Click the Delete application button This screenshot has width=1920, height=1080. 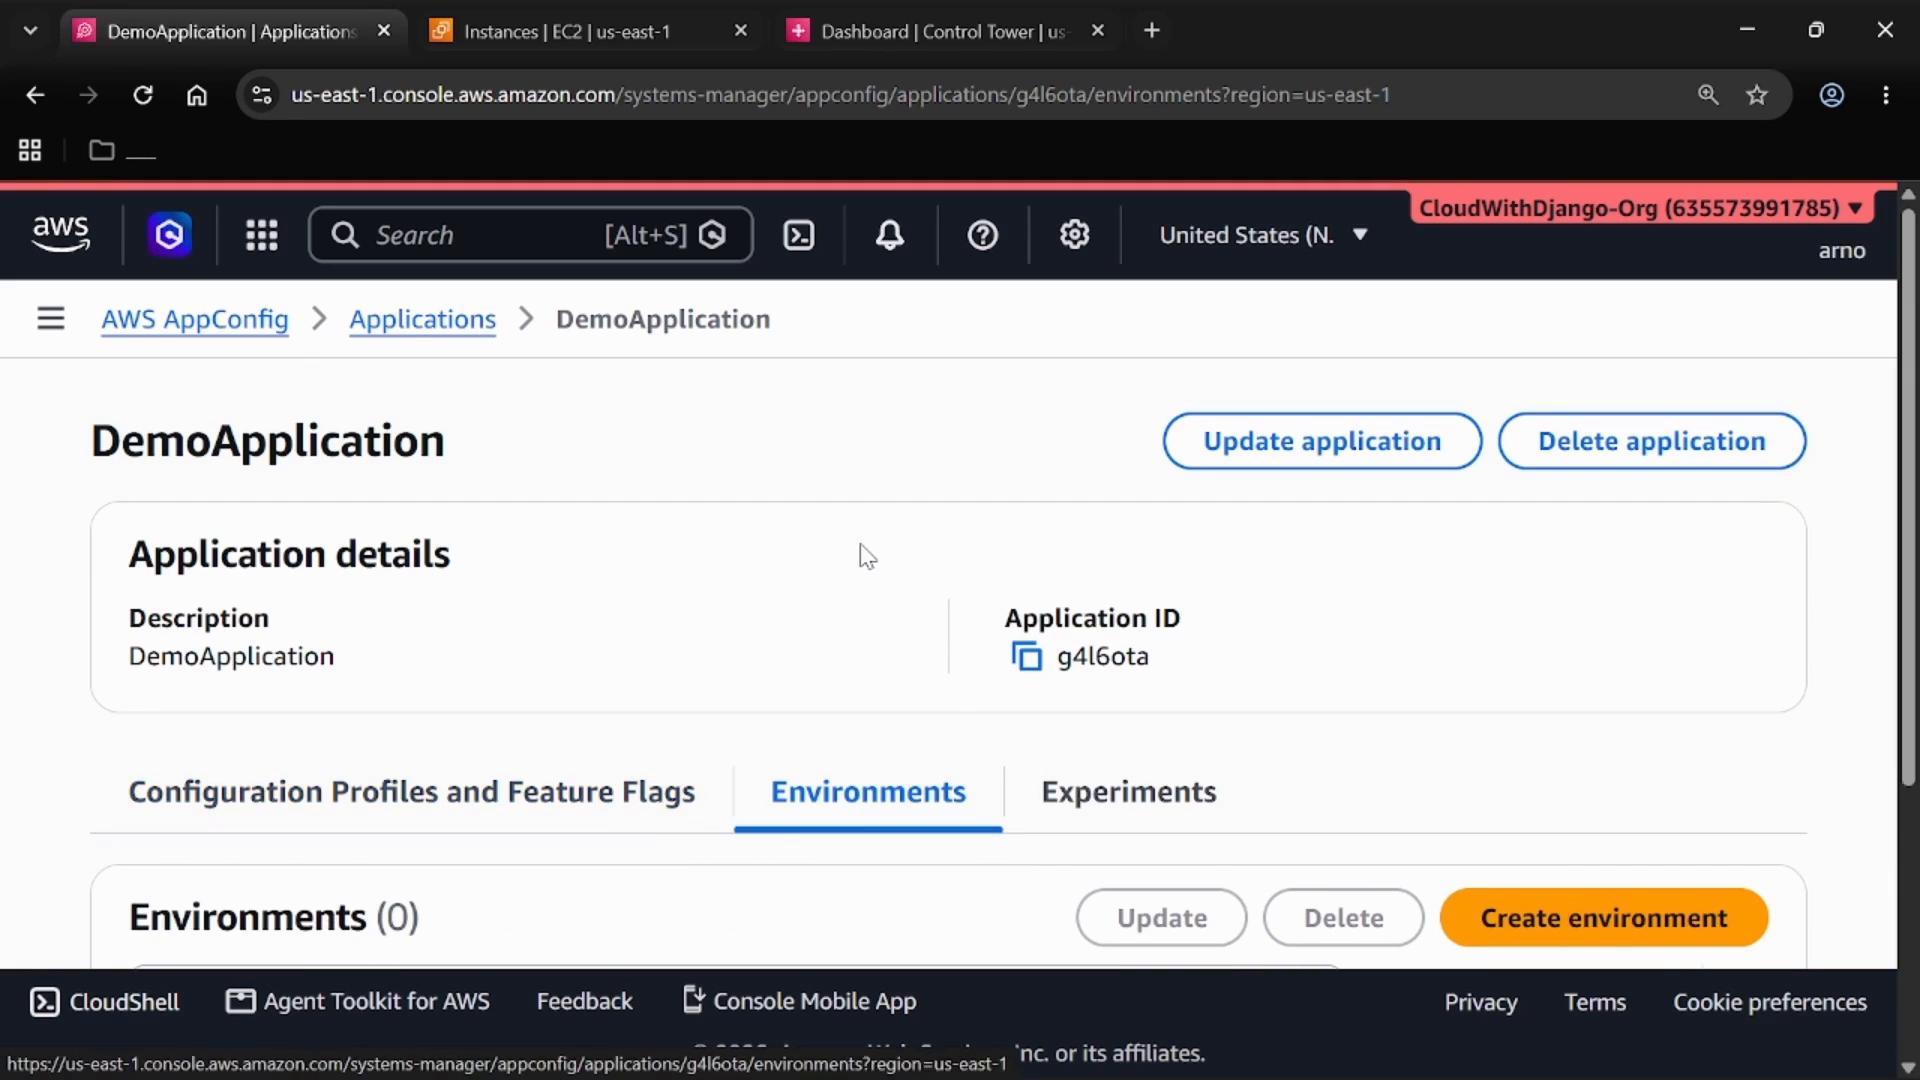(1652, 441)
